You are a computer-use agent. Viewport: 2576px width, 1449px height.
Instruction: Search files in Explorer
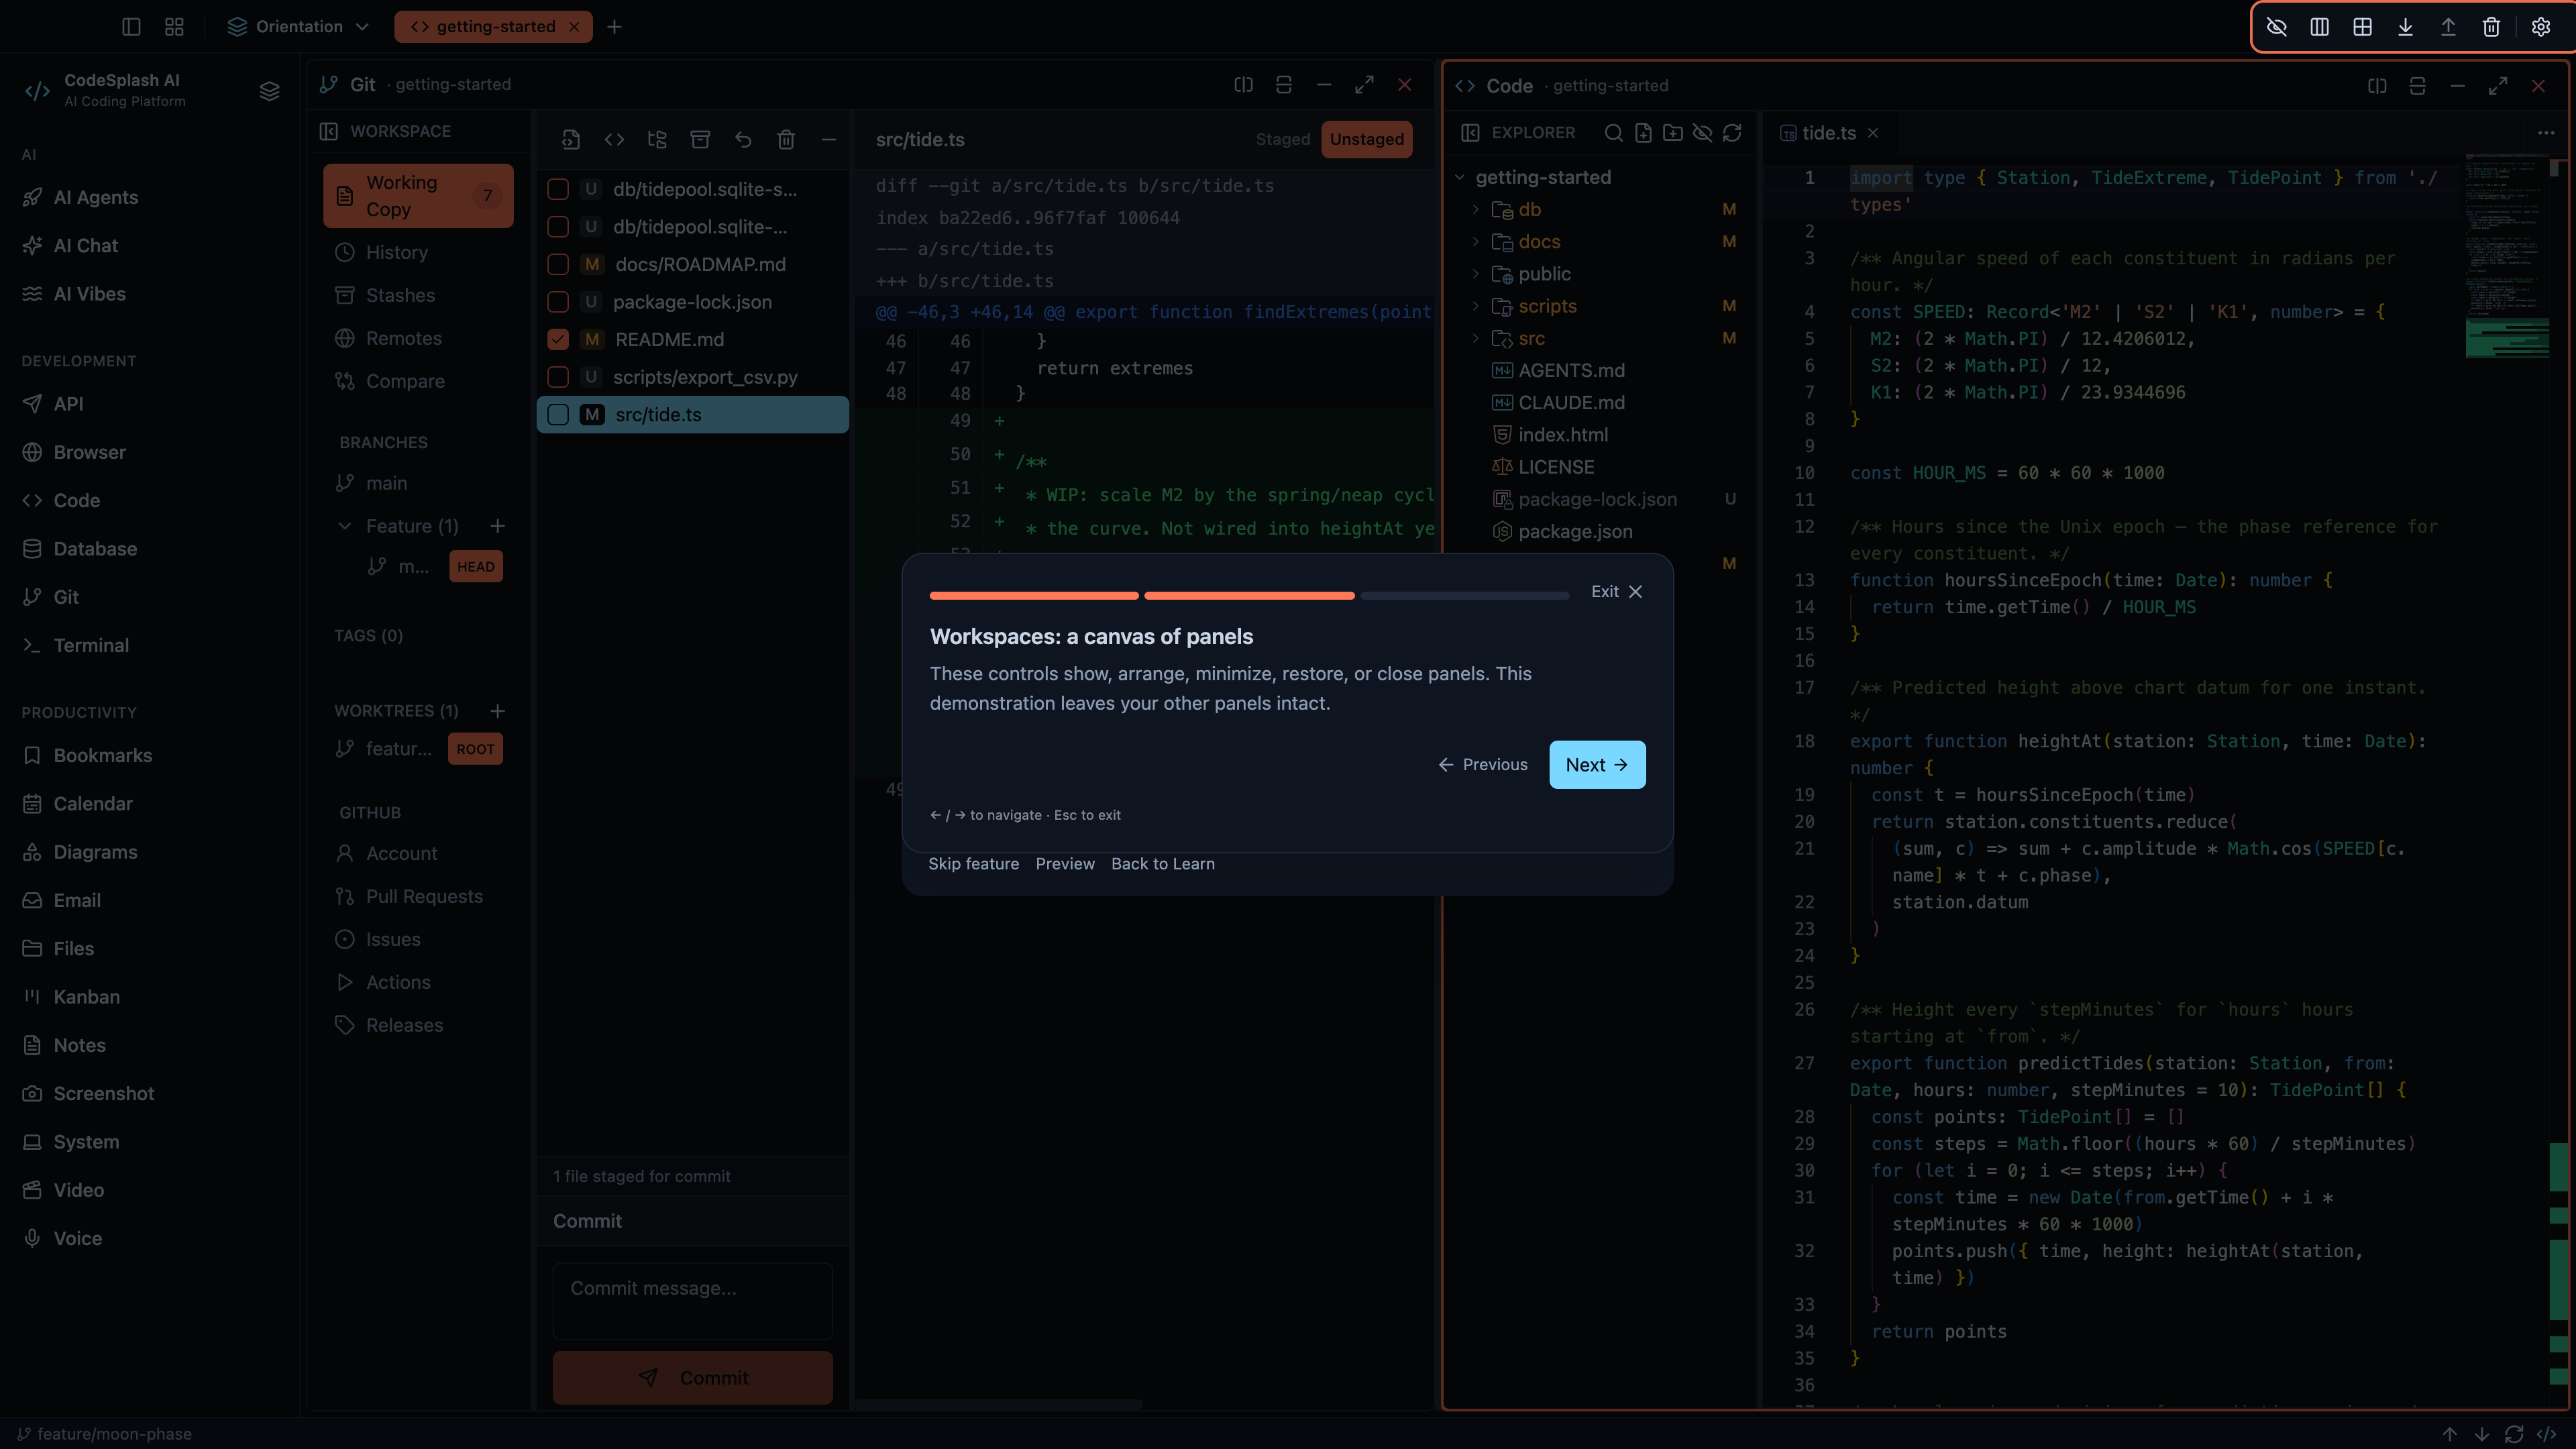[x=1613, y=133]
